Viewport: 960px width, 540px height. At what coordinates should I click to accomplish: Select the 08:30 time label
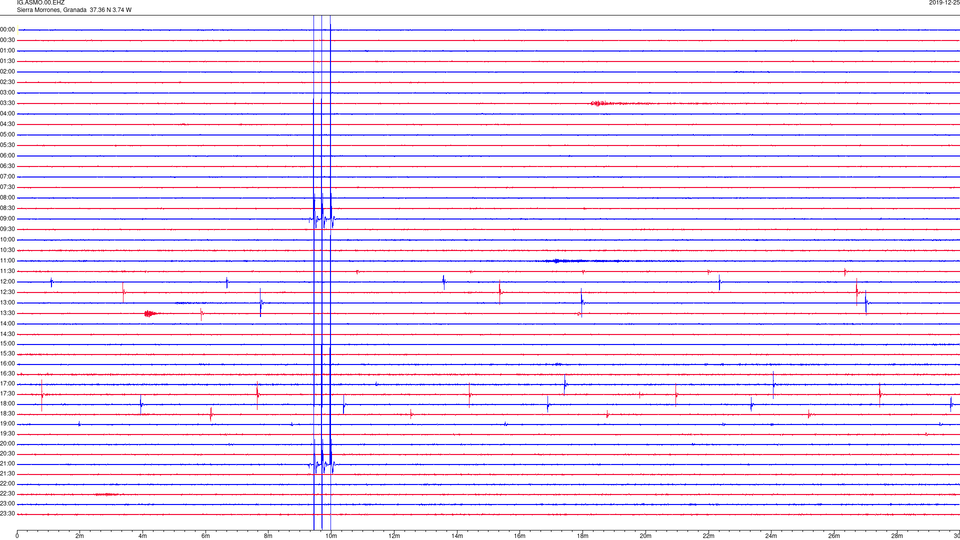(x=7, y=208)
